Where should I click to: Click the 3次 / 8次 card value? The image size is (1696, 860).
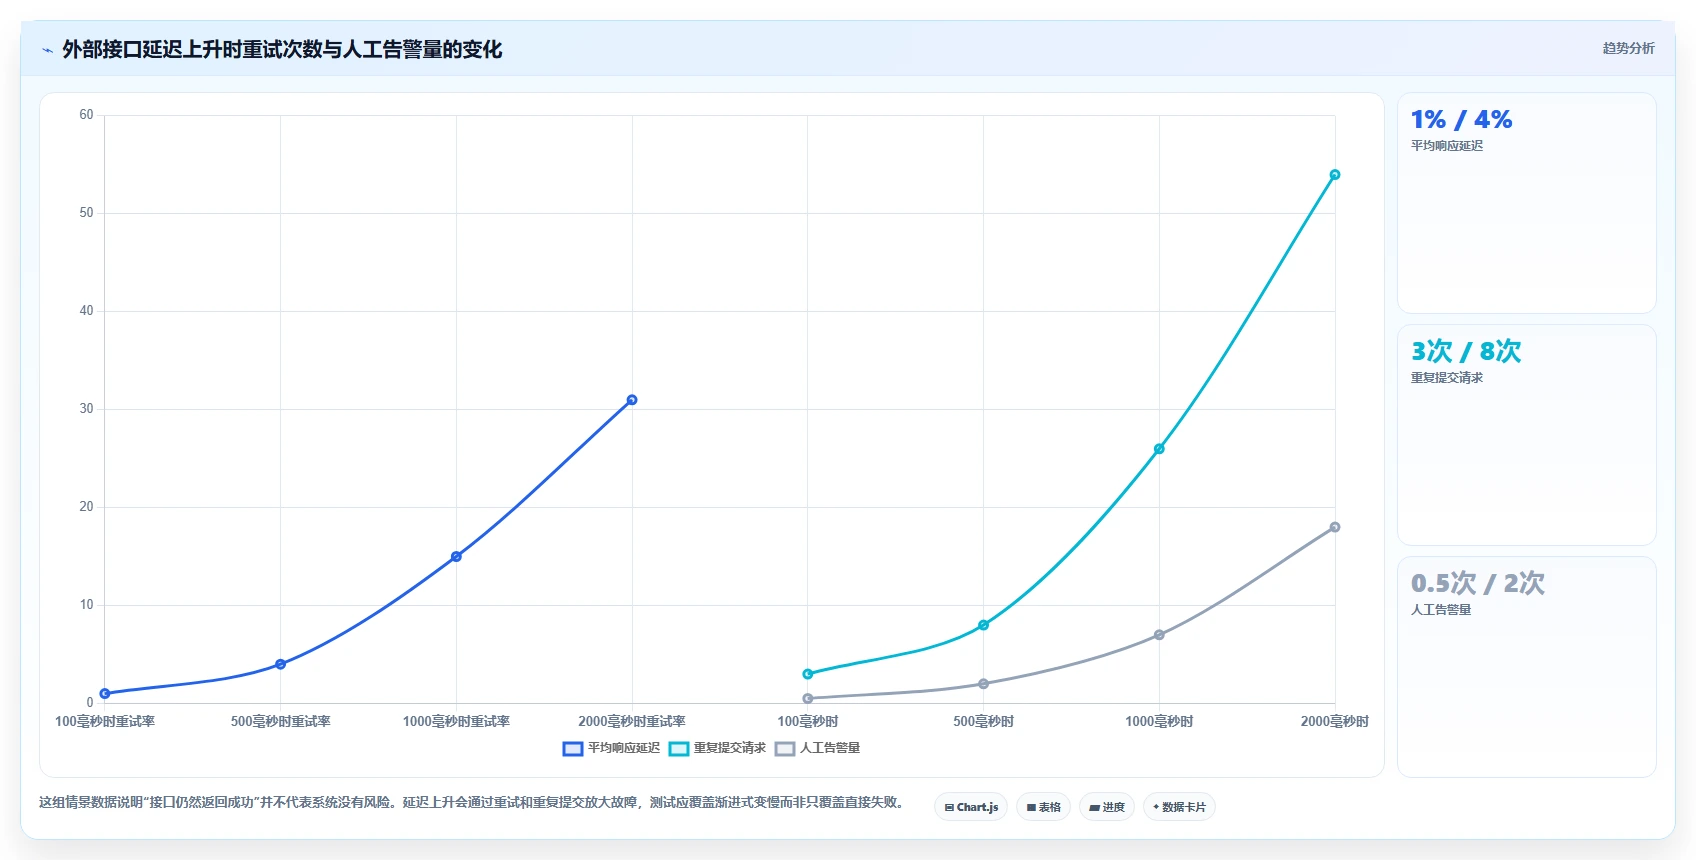(1466, 352)
